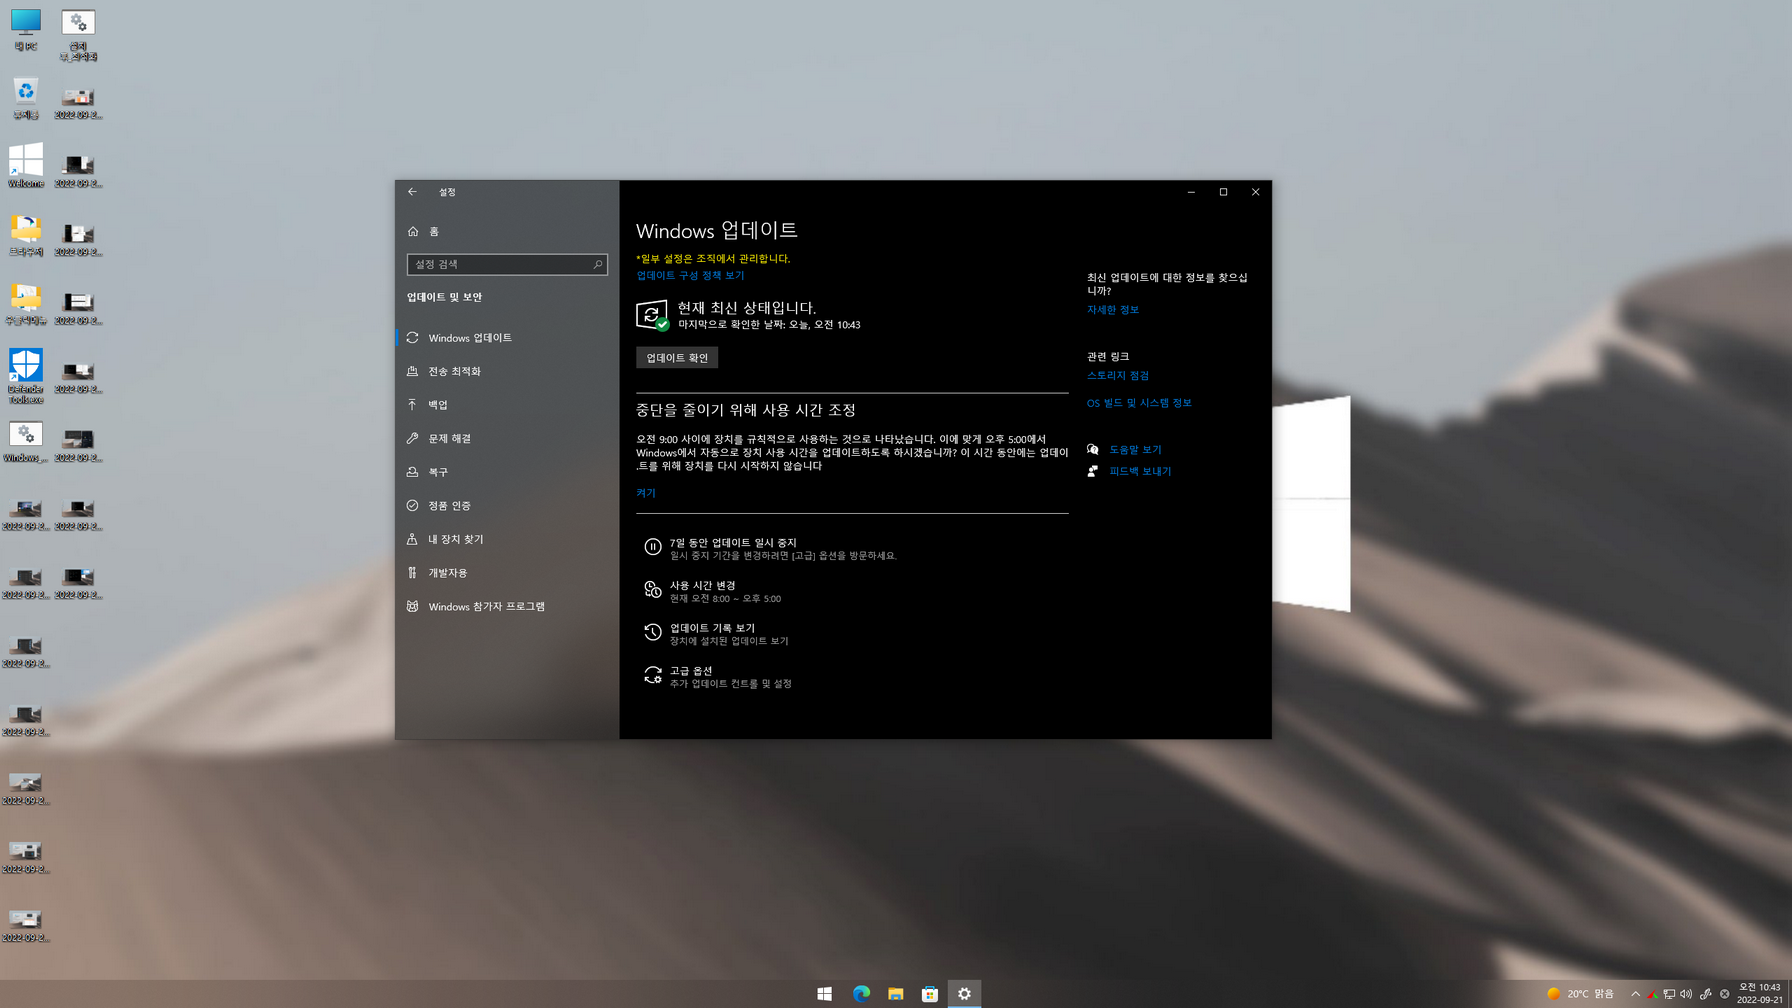1792x1008 pixels.
Task: Select 문제 해결 in sidebar
Action: [507, 438]
